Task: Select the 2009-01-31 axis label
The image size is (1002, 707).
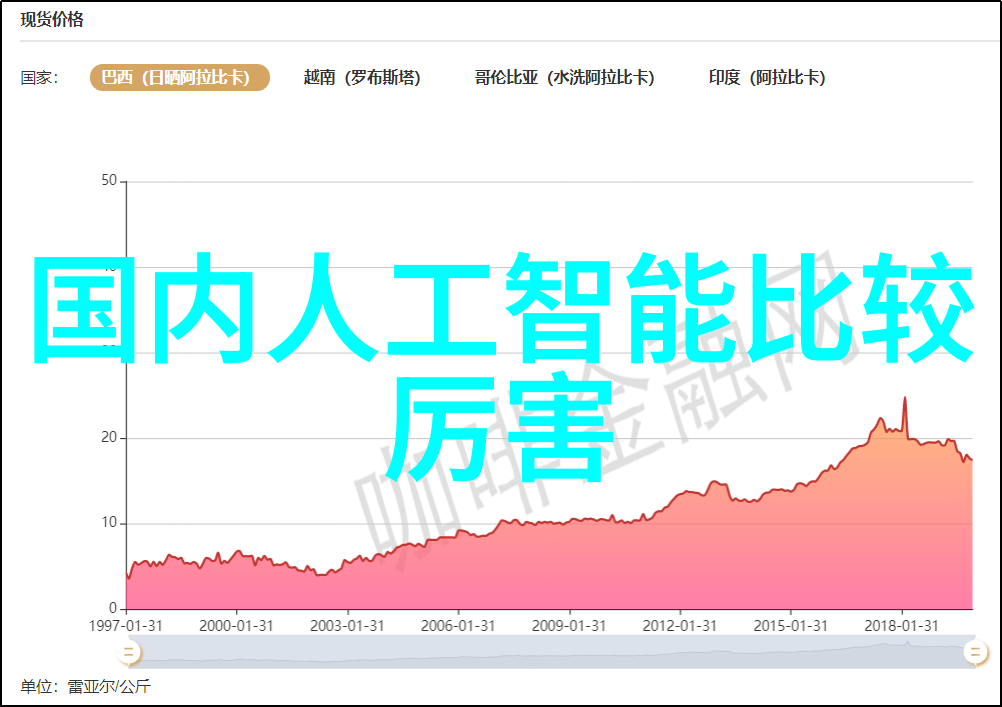Action: pos(570,625)
